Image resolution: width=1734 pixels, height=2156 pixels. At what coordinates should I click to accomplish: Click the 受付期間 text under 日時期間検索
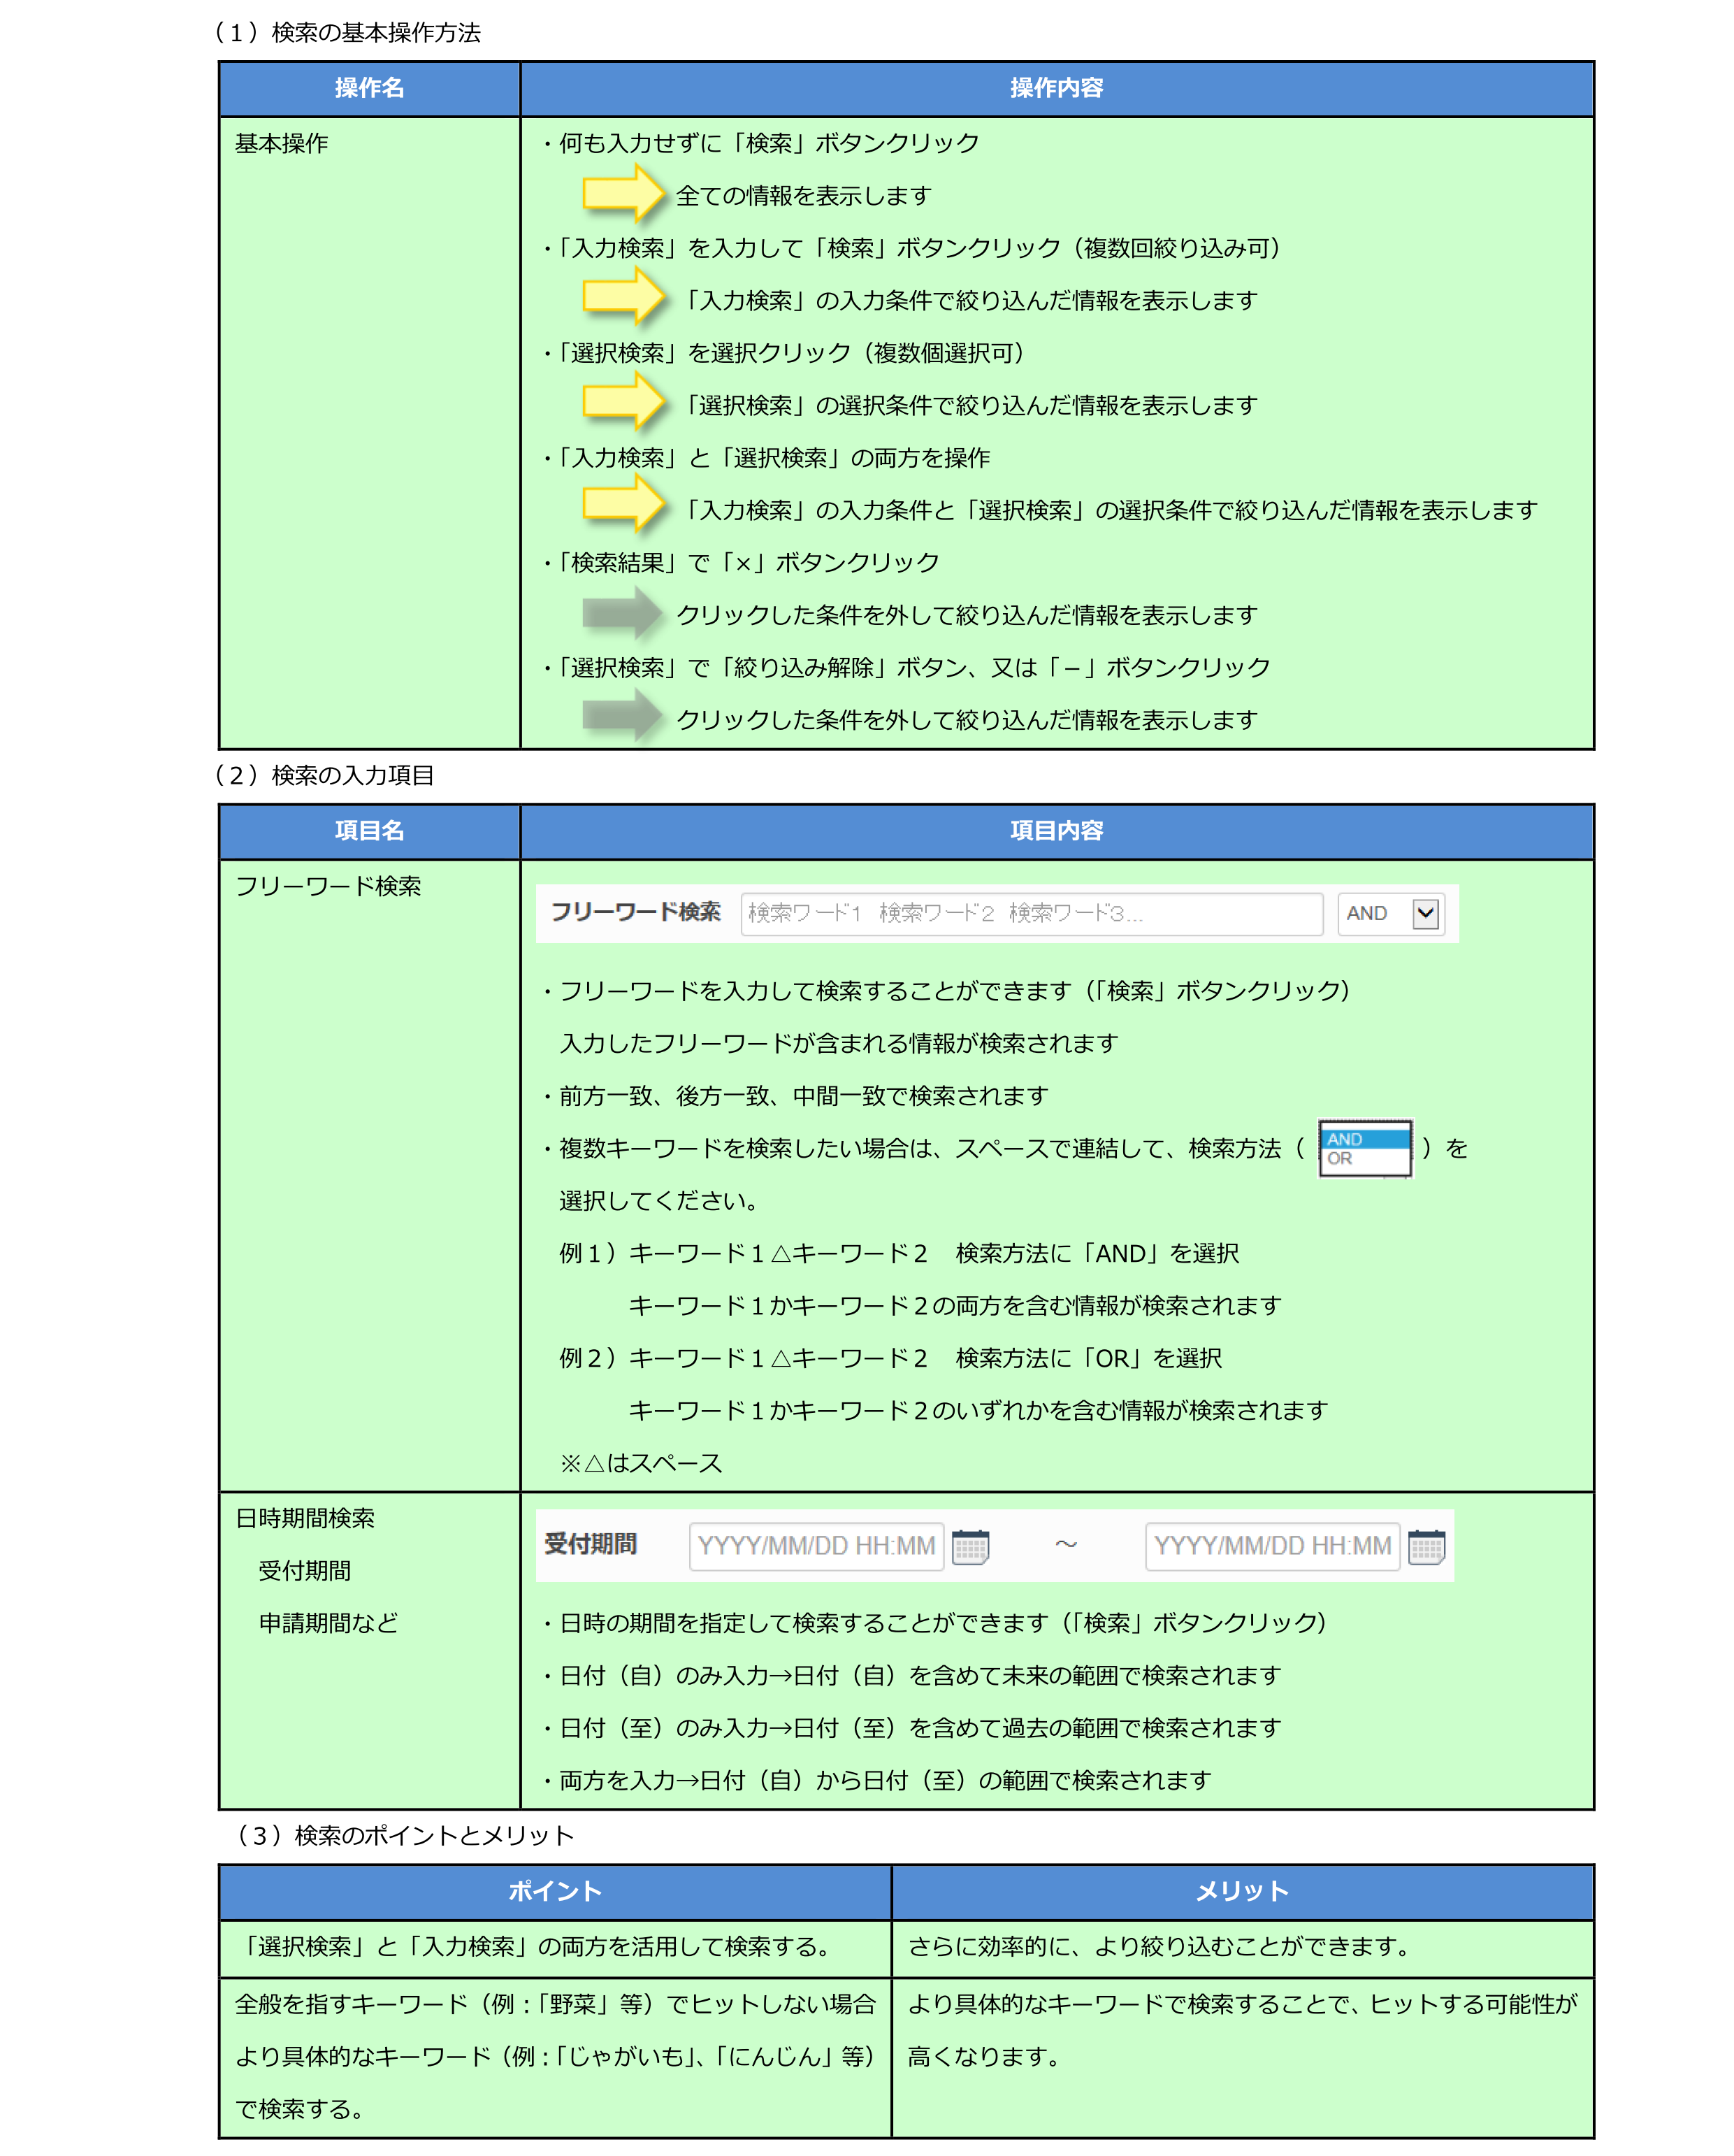pyautogui.click(x=305, y=1572)
